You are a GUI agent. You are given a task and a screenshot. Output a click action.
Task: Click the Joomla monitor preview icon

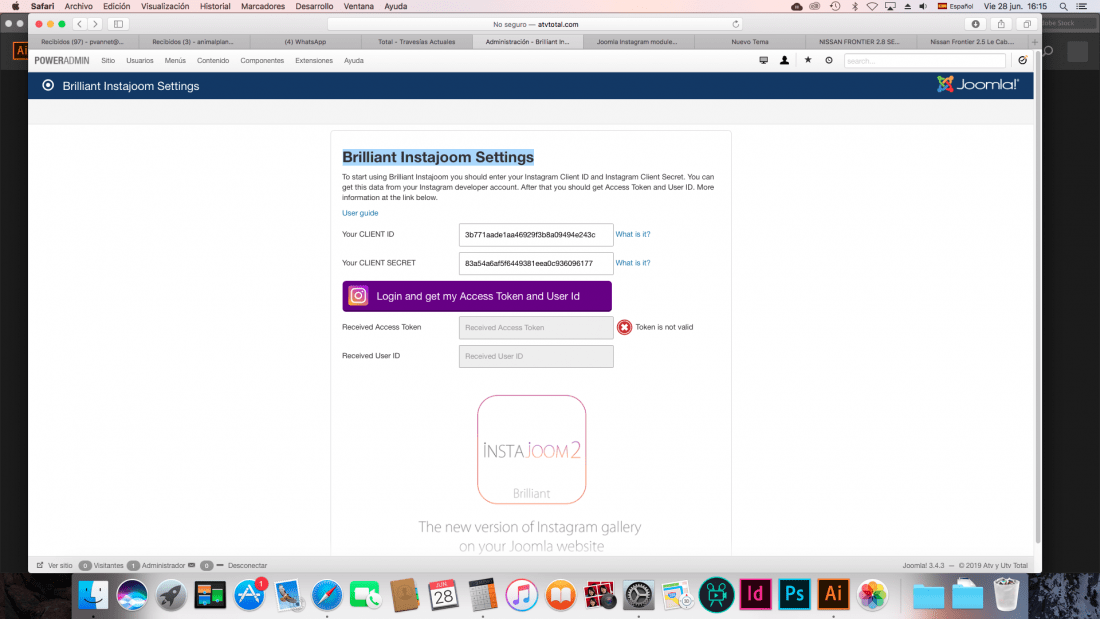[763, 60]
